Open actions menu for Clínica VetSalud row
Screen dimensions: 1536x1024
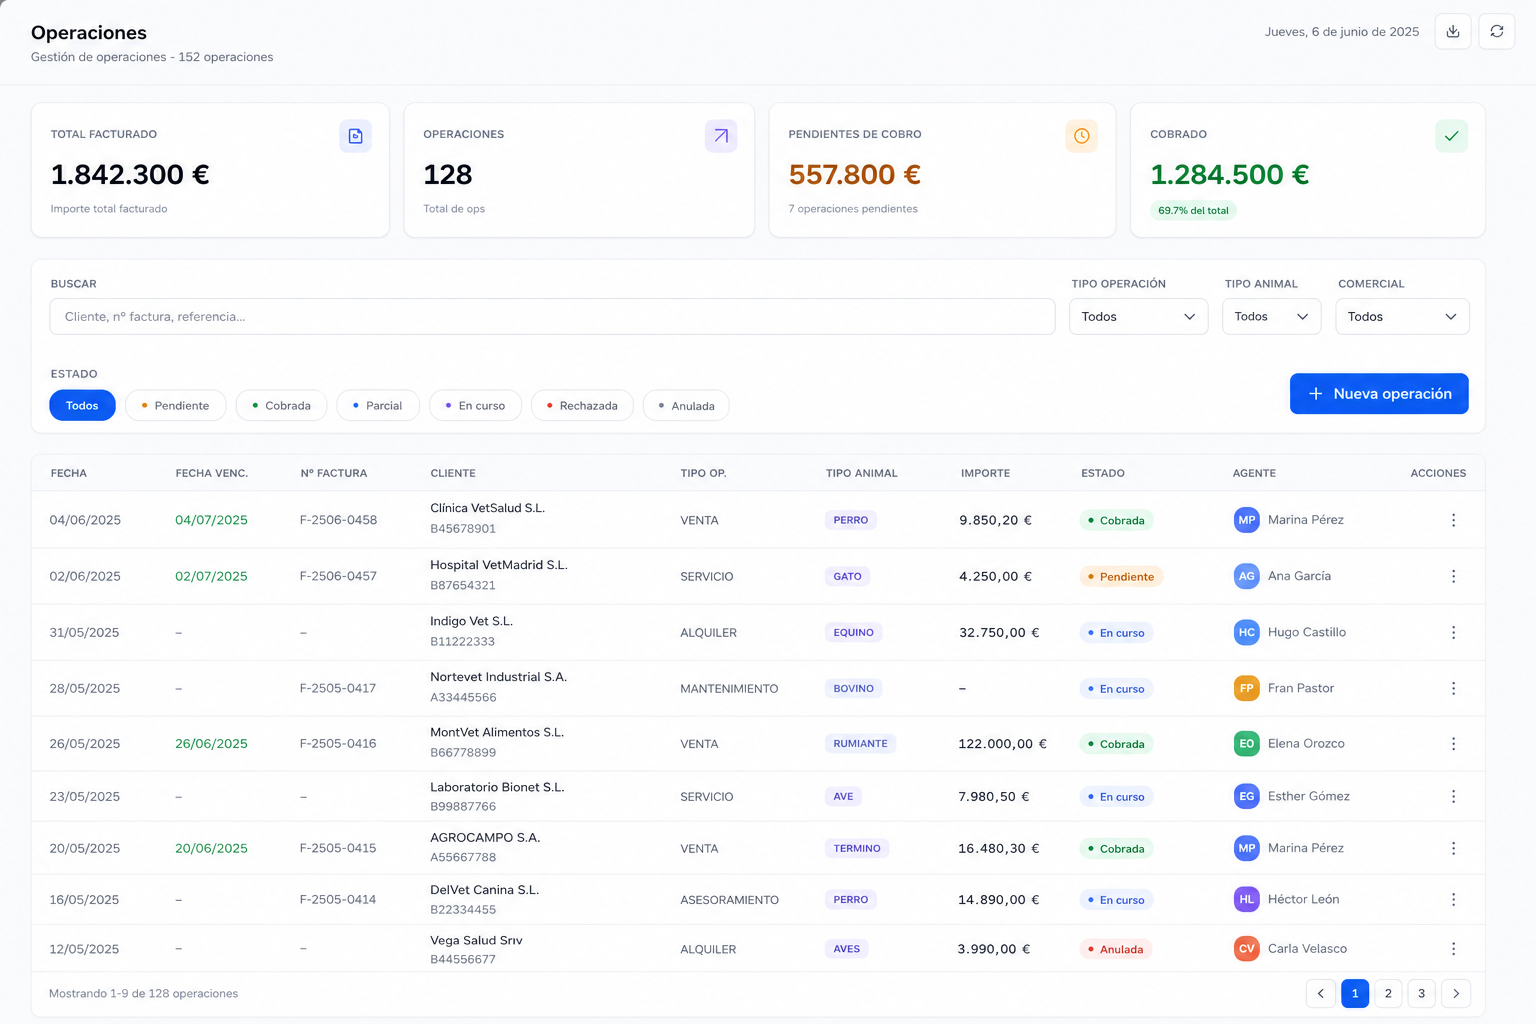point(1453,520)
